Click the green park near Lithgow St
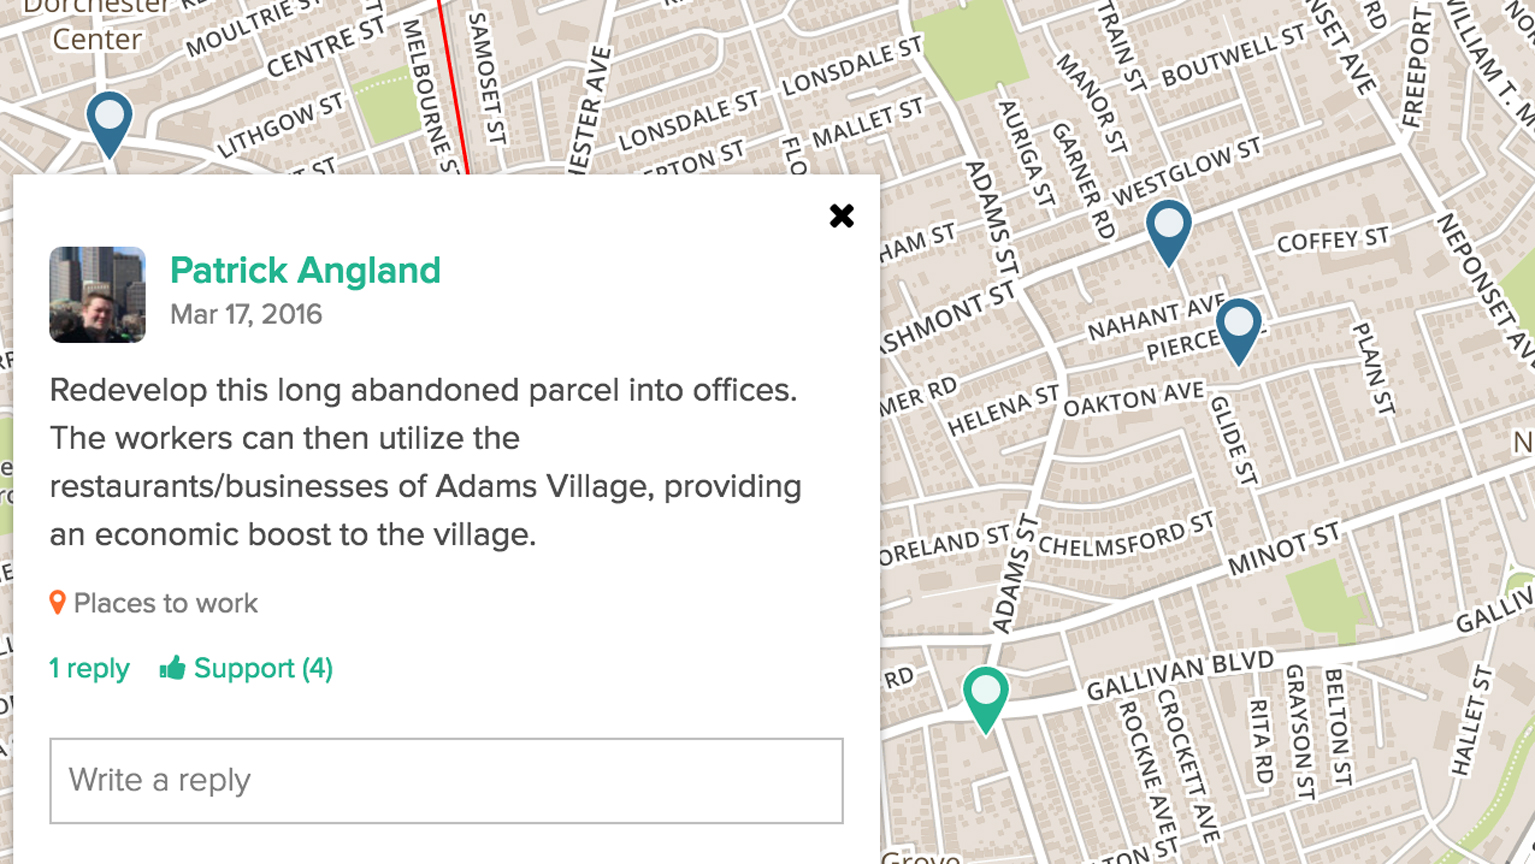Image resolution: width=1535 pixels, height=864 pixels. 388,107
